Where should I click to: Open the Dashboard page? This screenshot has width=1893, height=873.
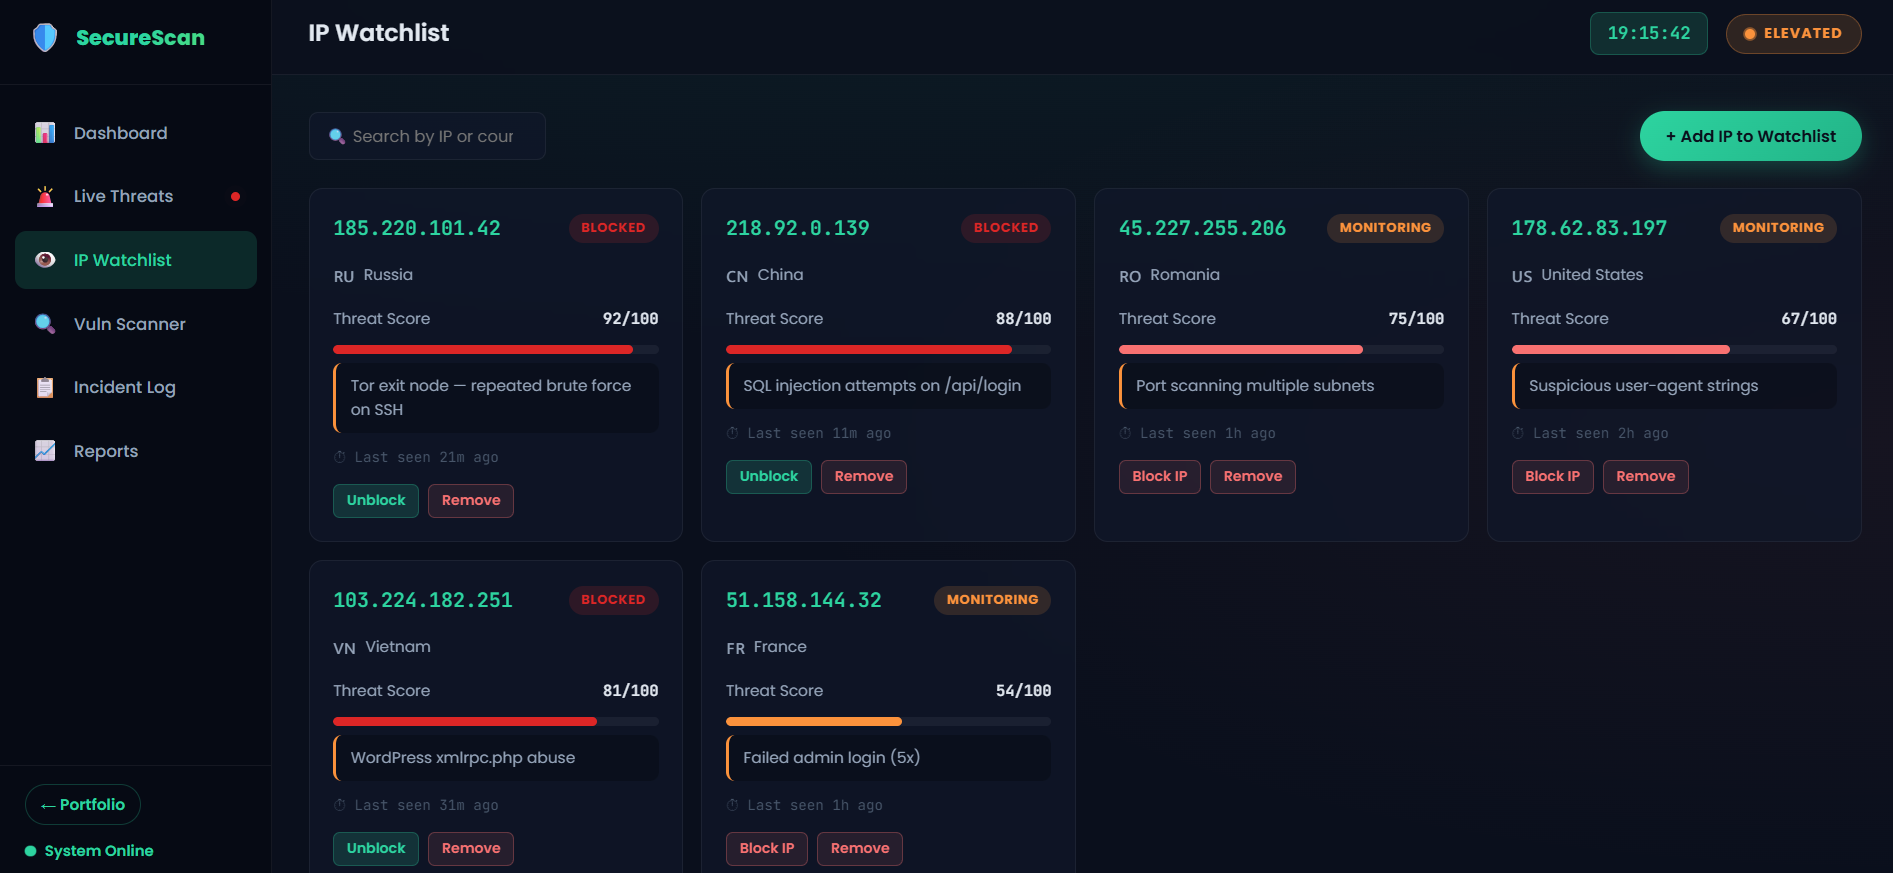click(x=136, y=133)
